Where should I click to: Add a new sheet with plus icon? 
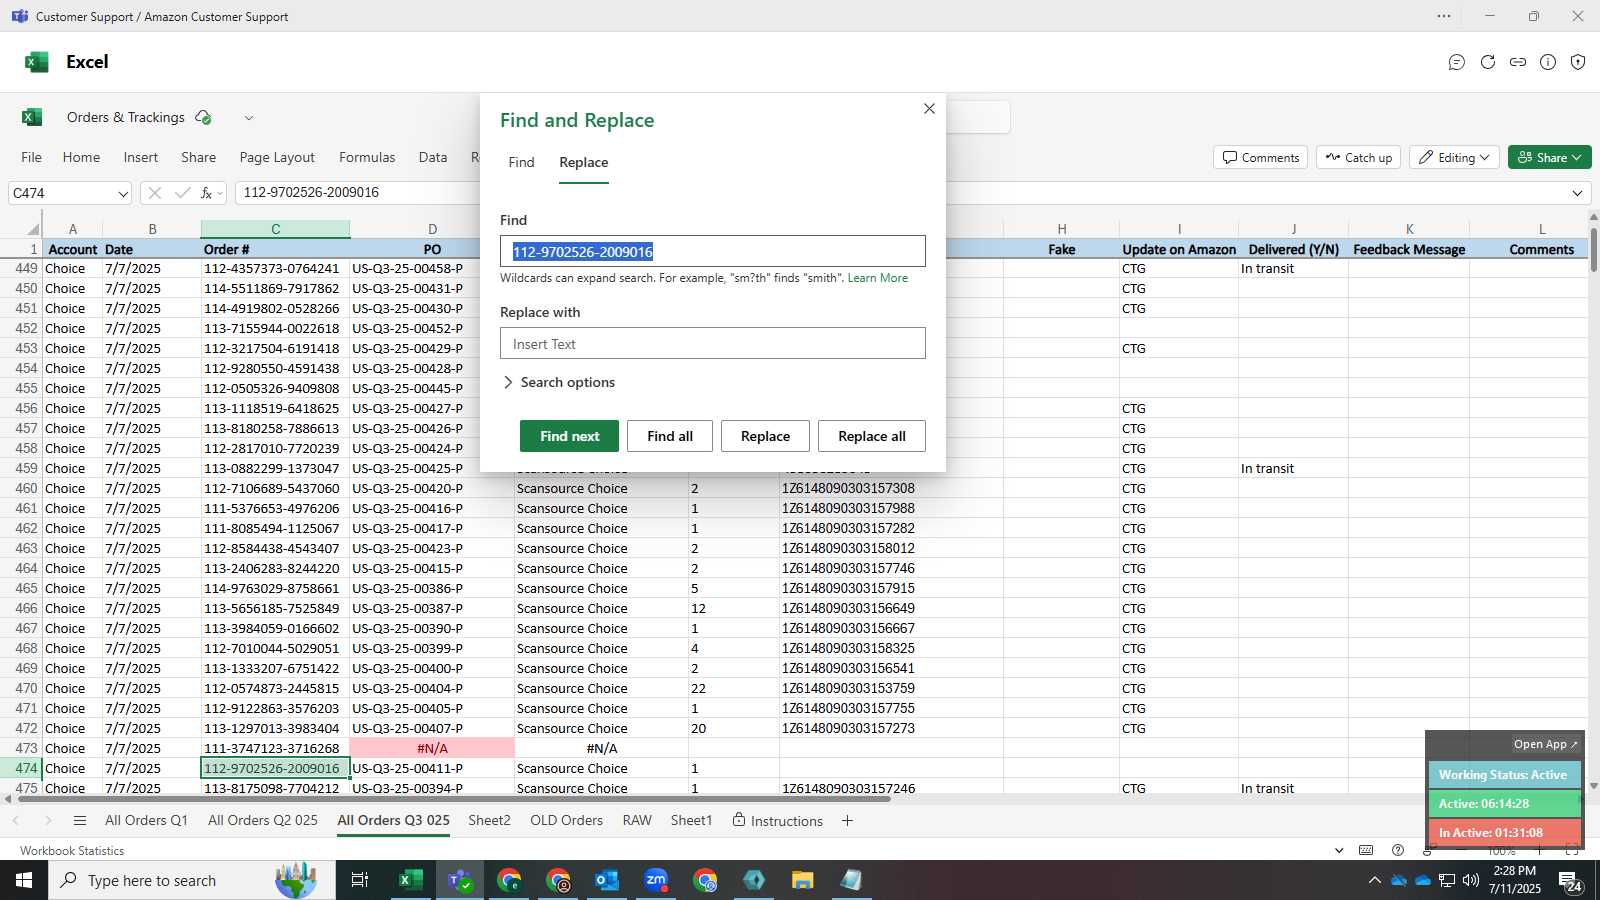[x=847, y=821]
